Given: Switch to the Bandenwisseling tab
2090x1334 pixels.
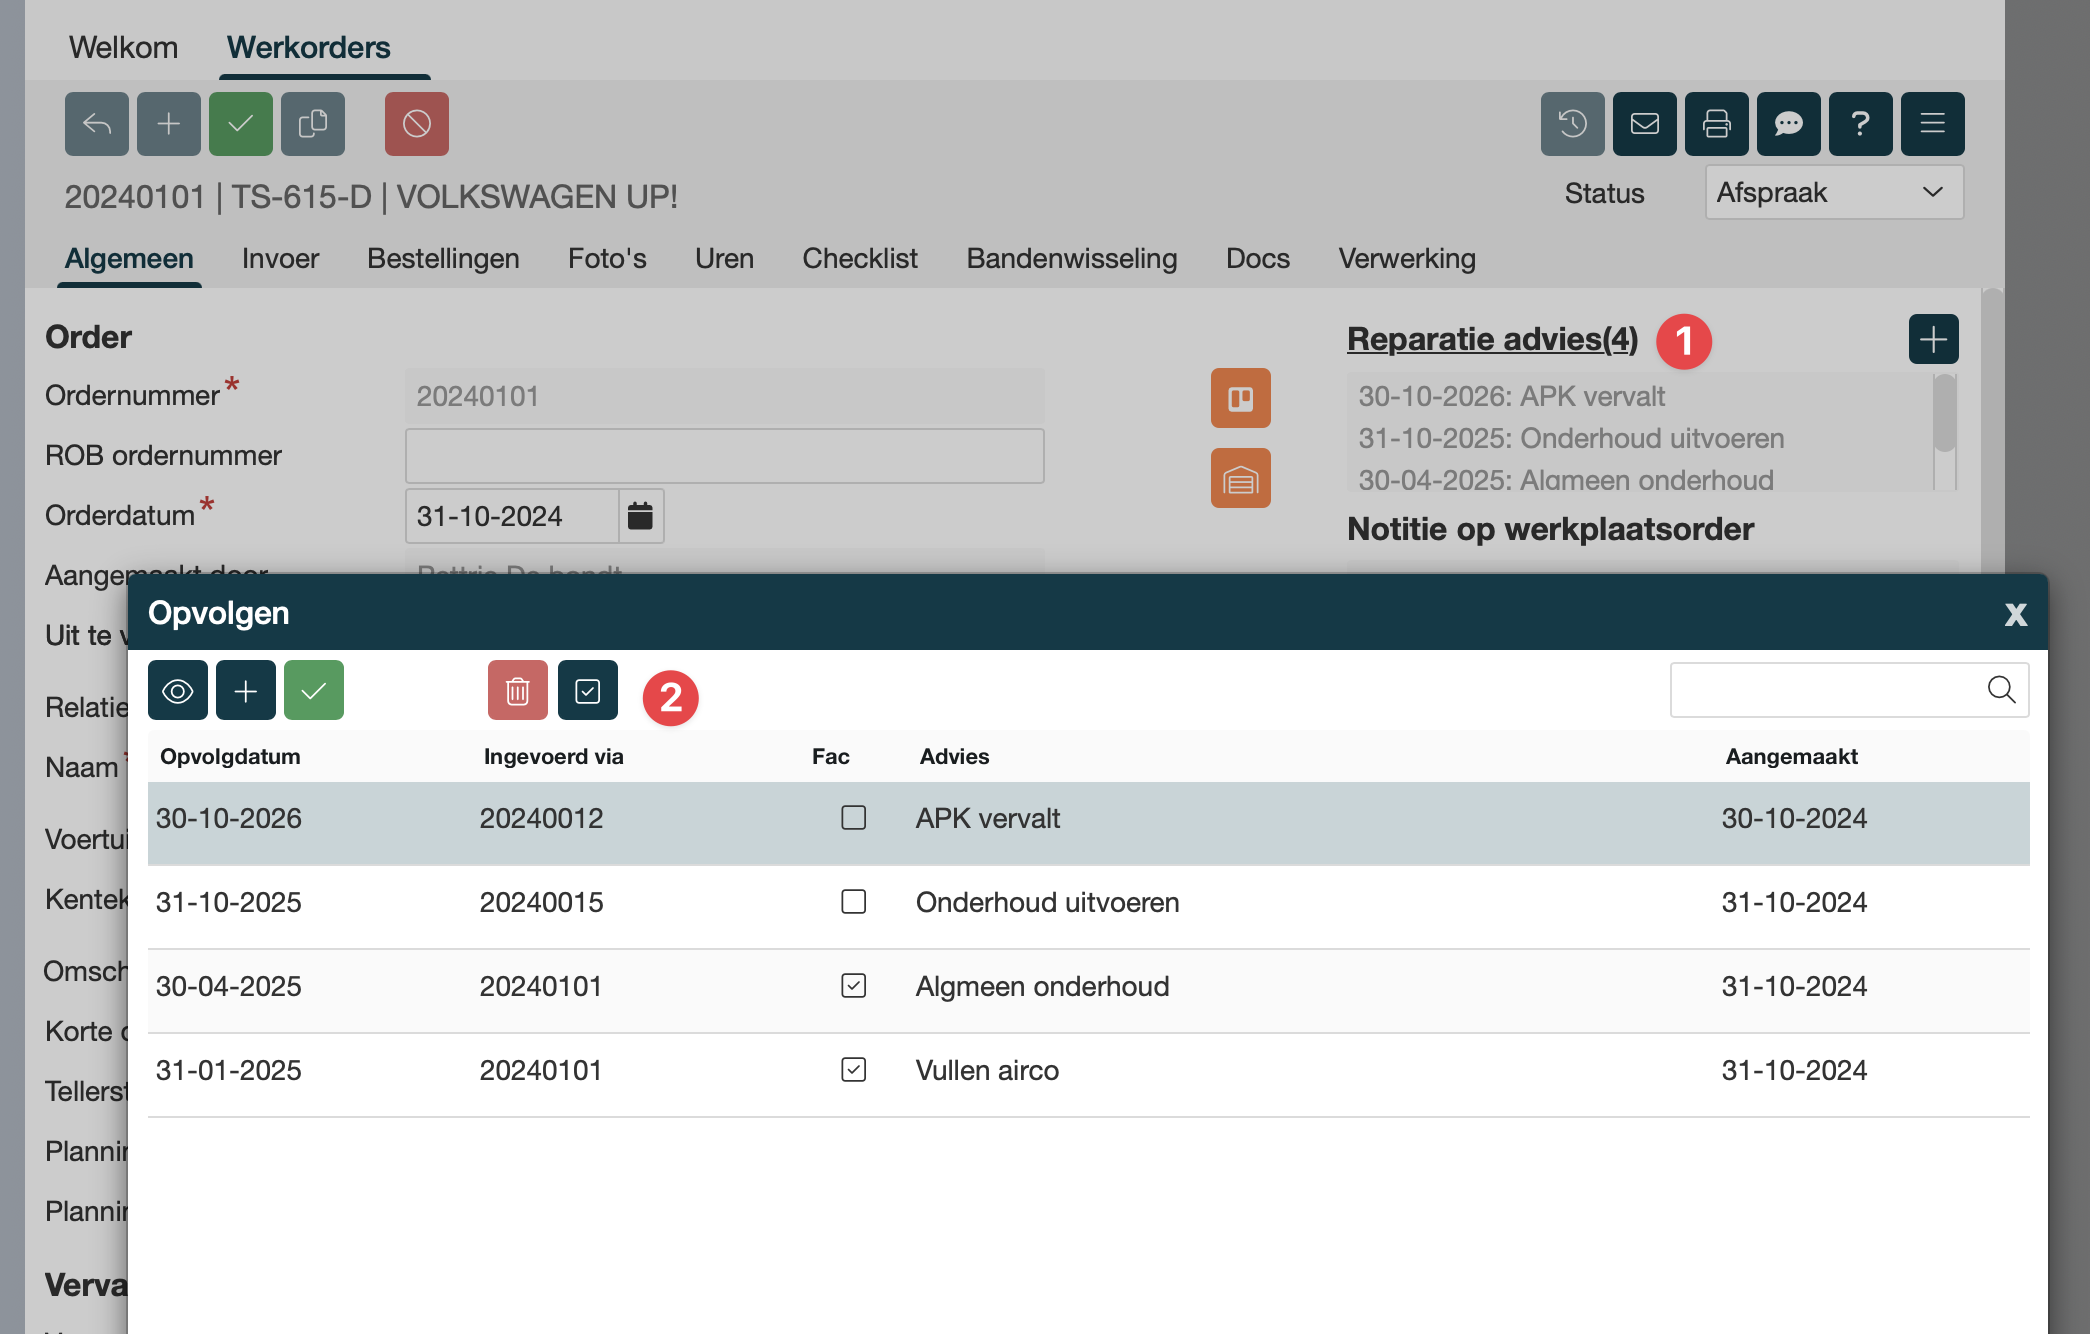Looking at the screenshot, I should [1071, 258].
